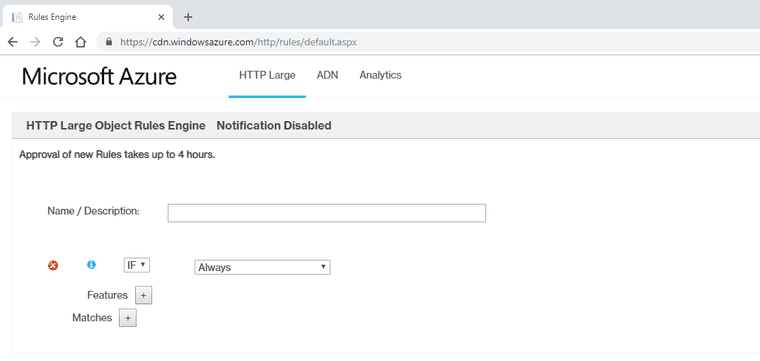The height and width of the screenshot is (361, 760).
Task: Click the Microsoft Azure logo
Action: (99, 77)
